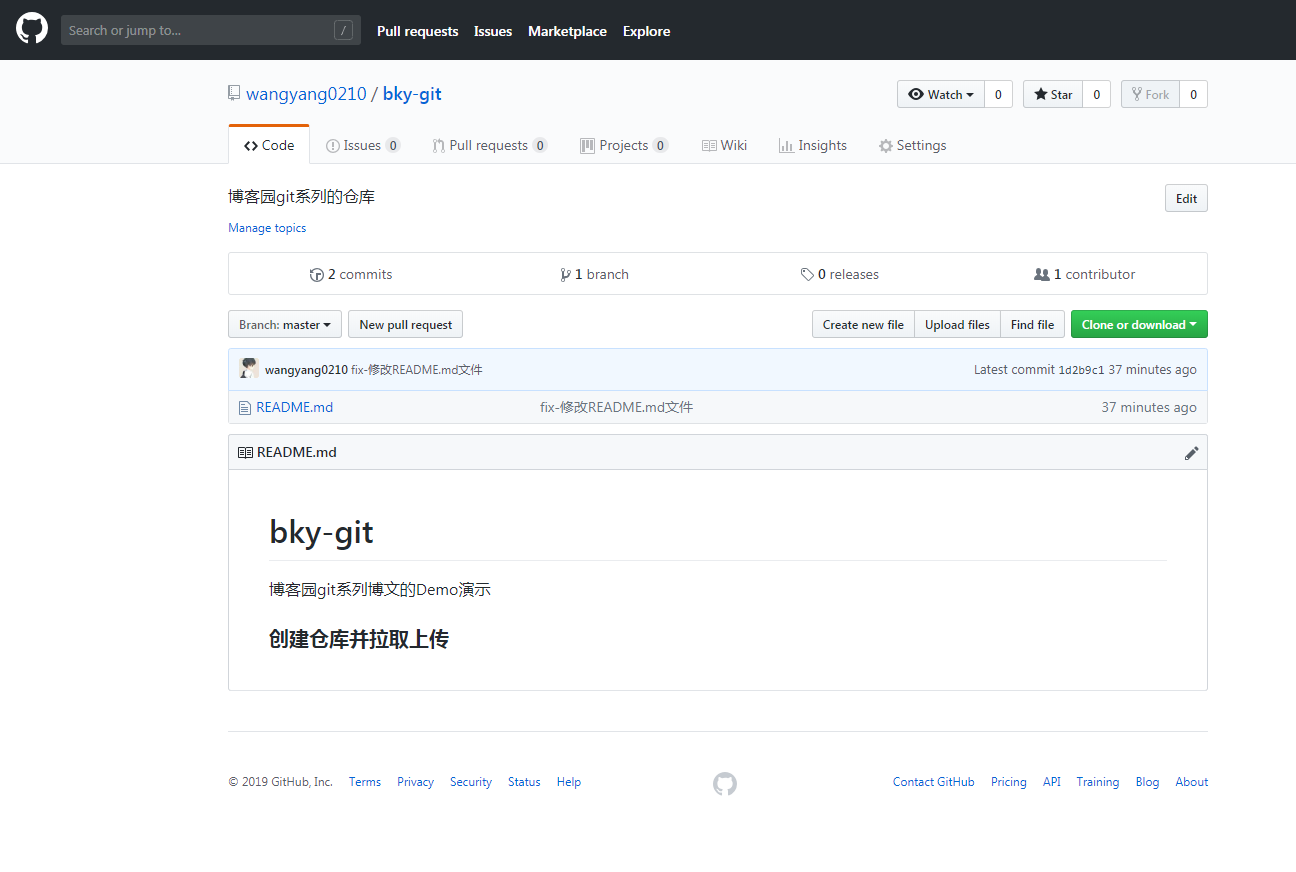Click the '创建仓库并拉取上传' README subheading
Image resolution: width=1296 pixels, height=872 pixels.
click(x=359, y=639)
